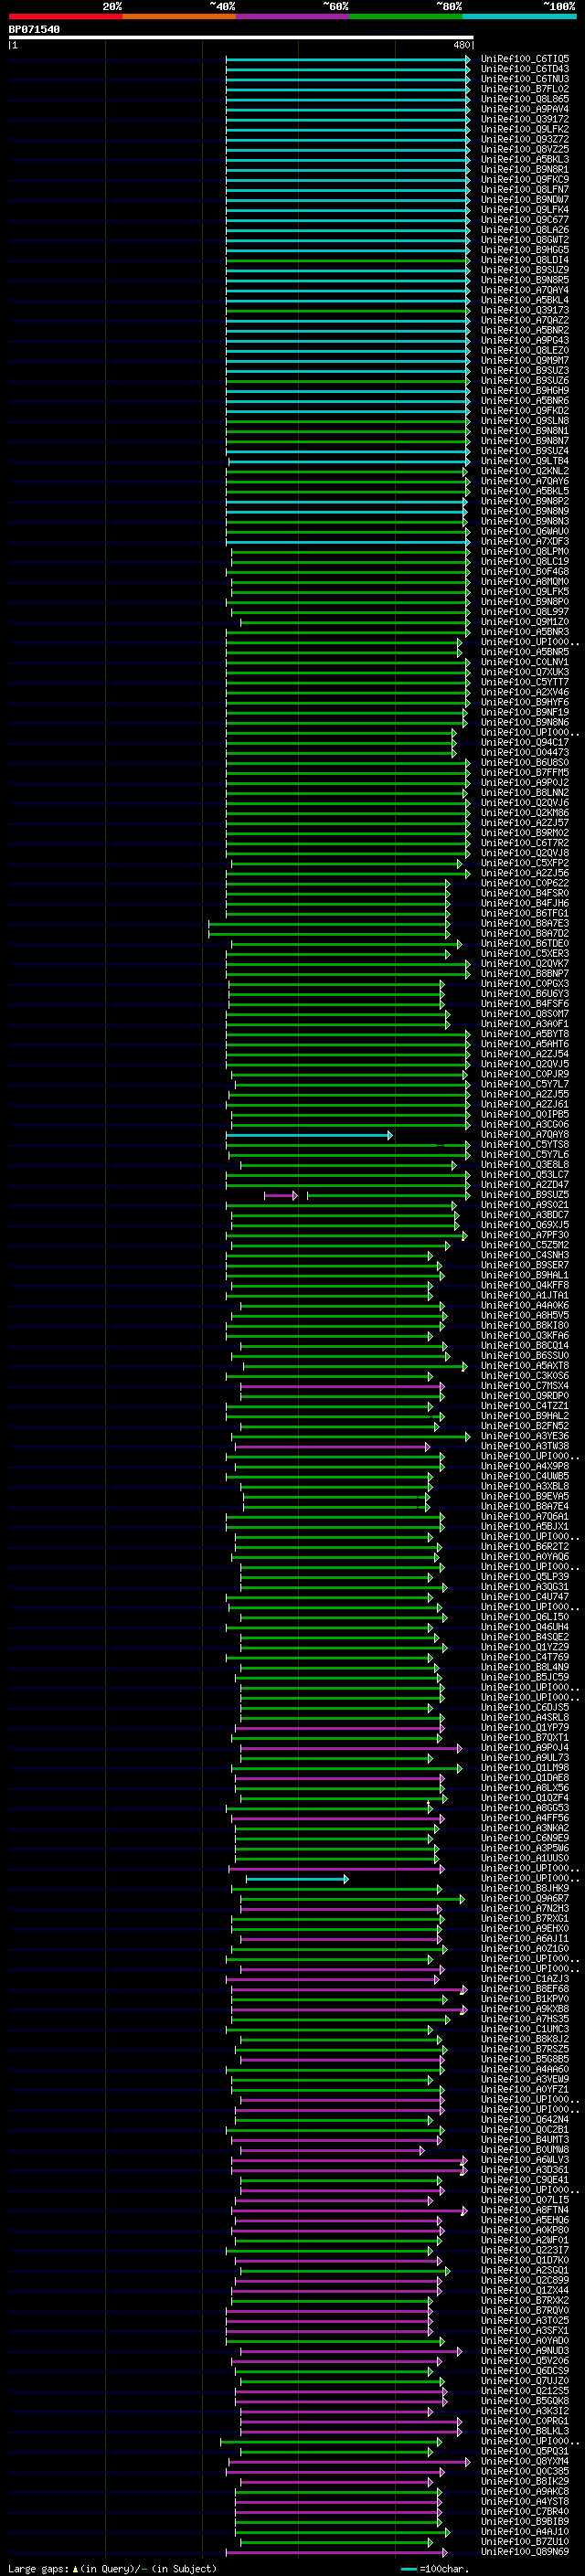Click the white query sequence bar

(241, 37)
